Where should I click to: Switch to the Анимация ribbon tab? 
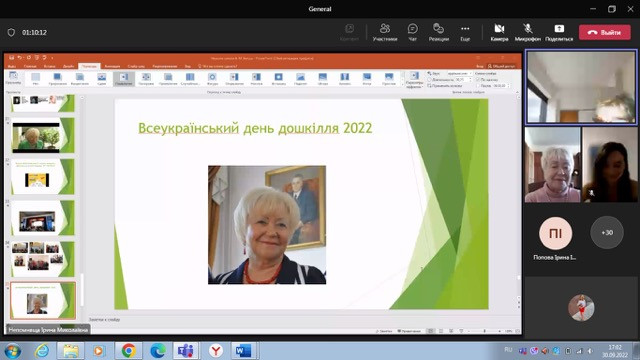tap(112, 66)
